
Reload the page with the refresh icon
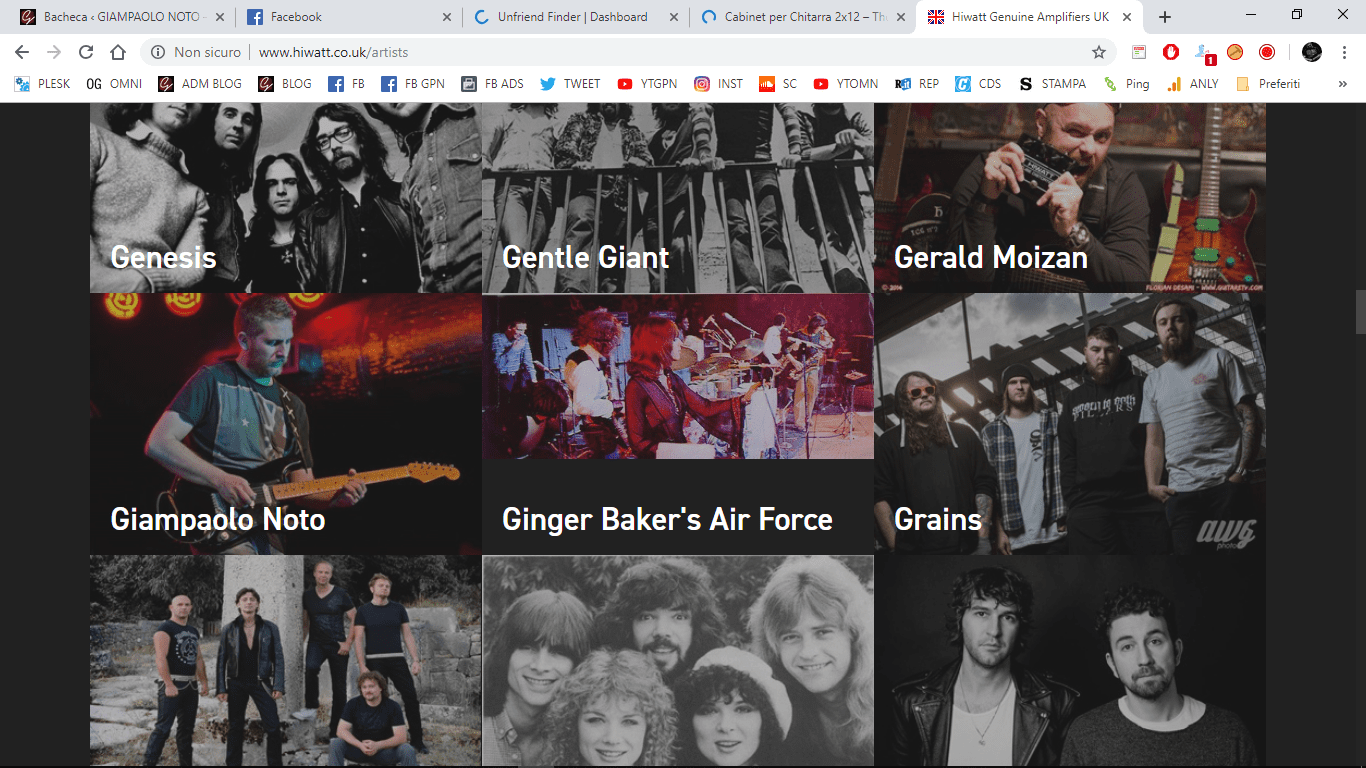(x=86, y=52)
